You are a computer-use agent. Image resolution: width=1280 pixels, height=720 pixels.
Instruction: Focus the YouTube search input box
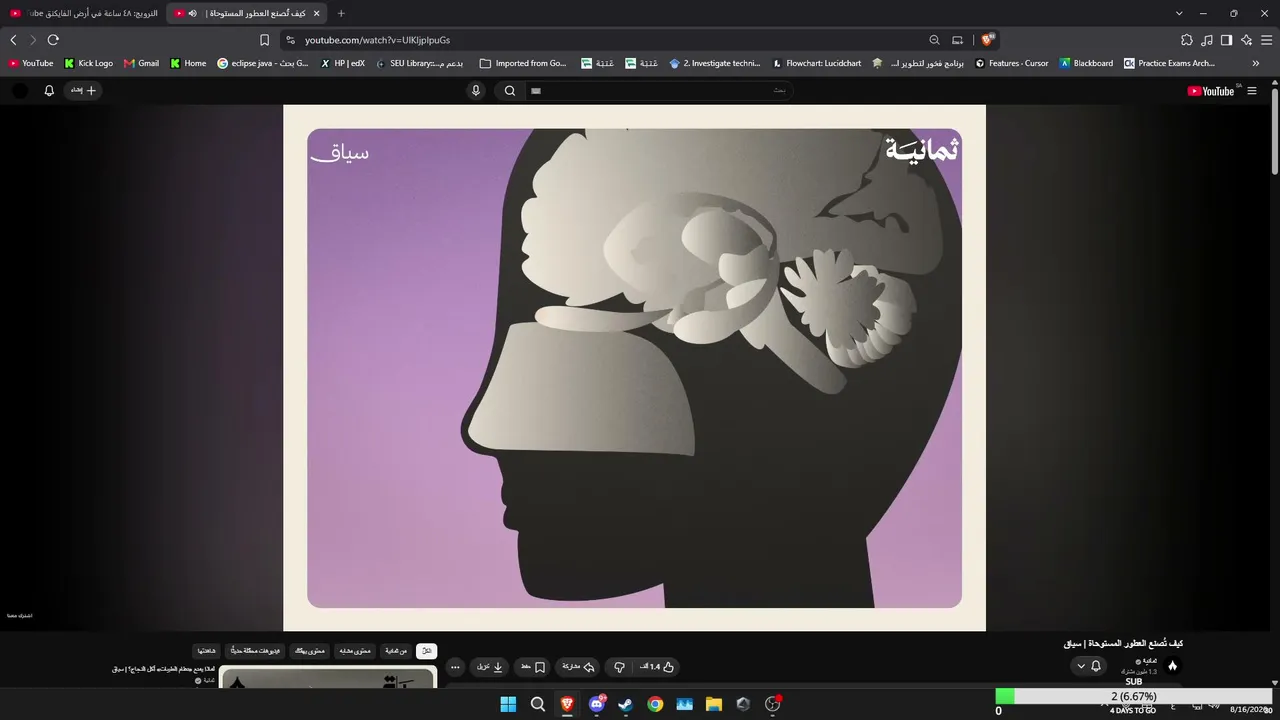click(x=660, y=91)
